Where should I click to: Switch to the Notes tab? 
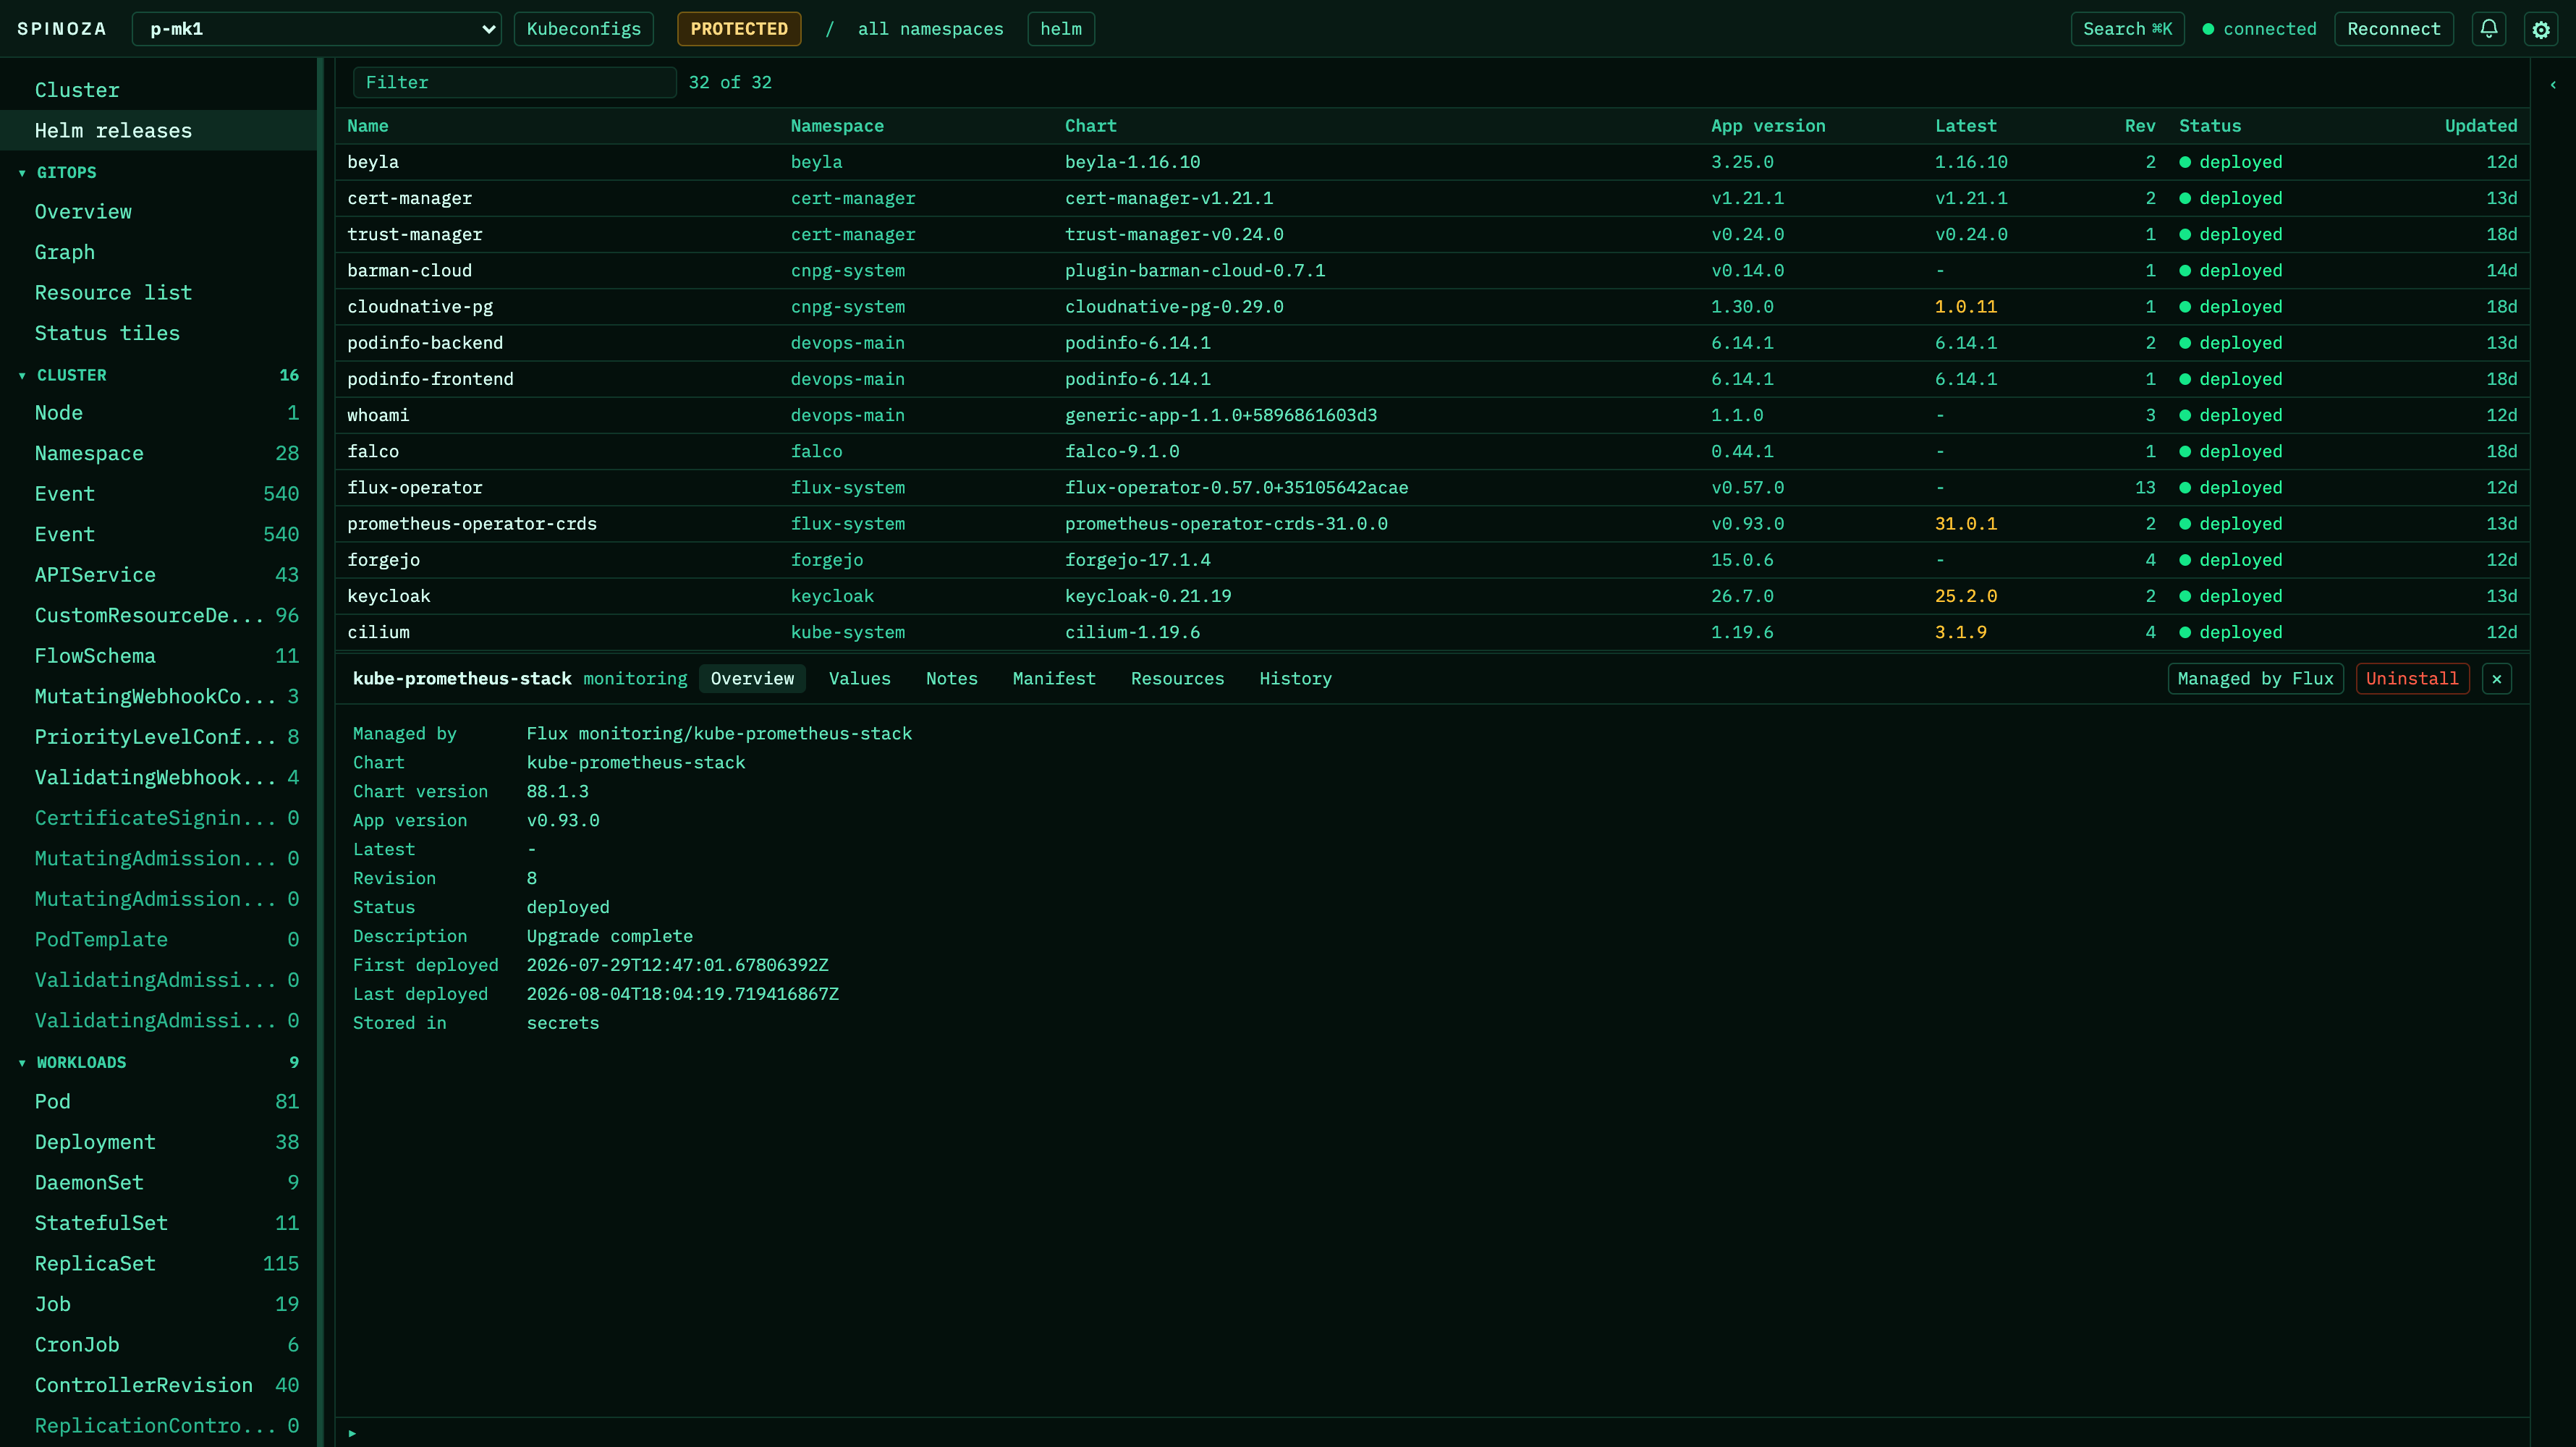(x=952, y=679)
